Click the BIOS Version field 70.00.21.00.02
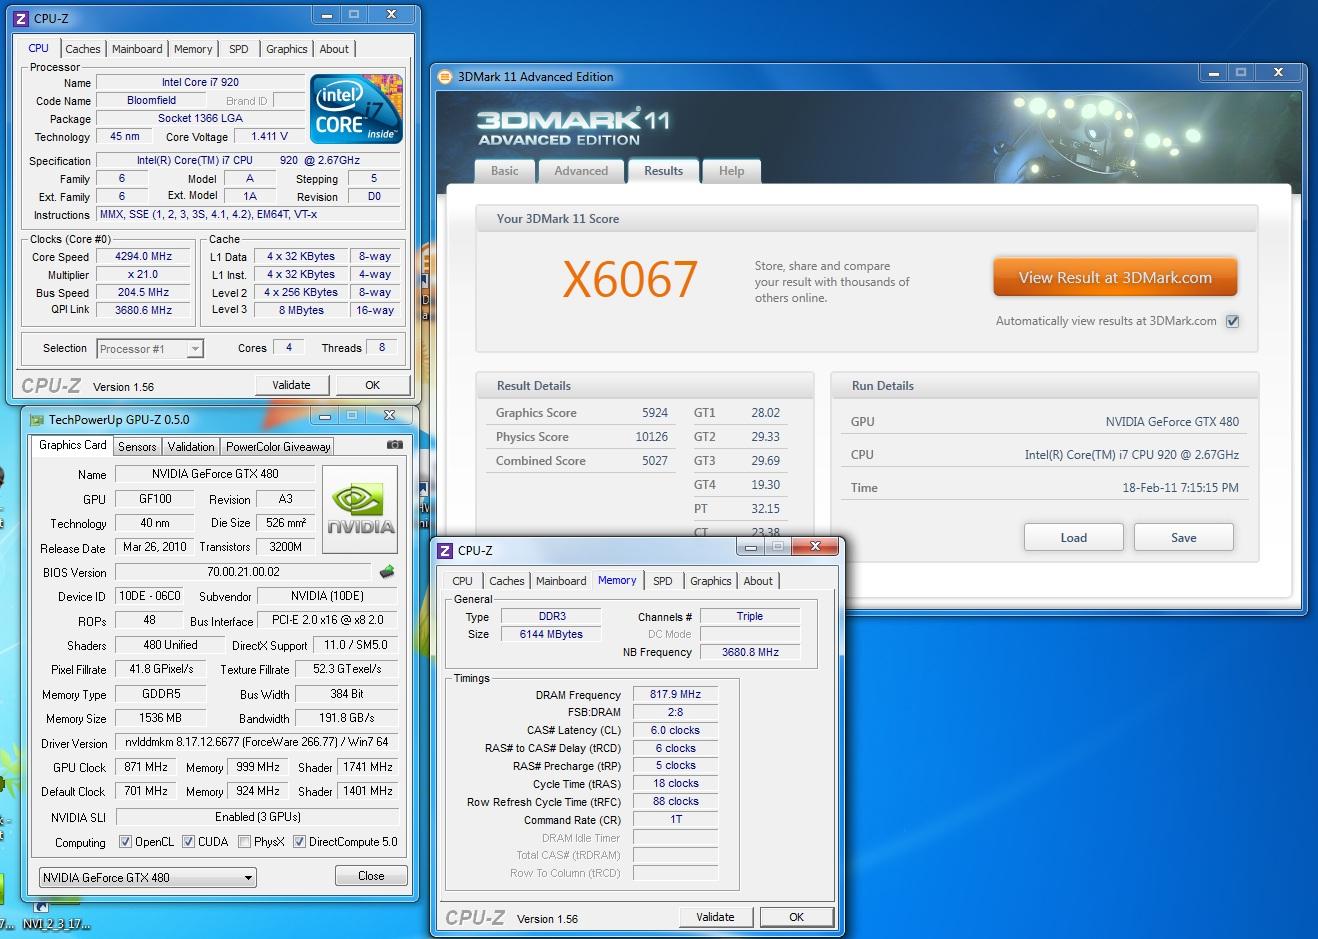 tap(244, 572)
